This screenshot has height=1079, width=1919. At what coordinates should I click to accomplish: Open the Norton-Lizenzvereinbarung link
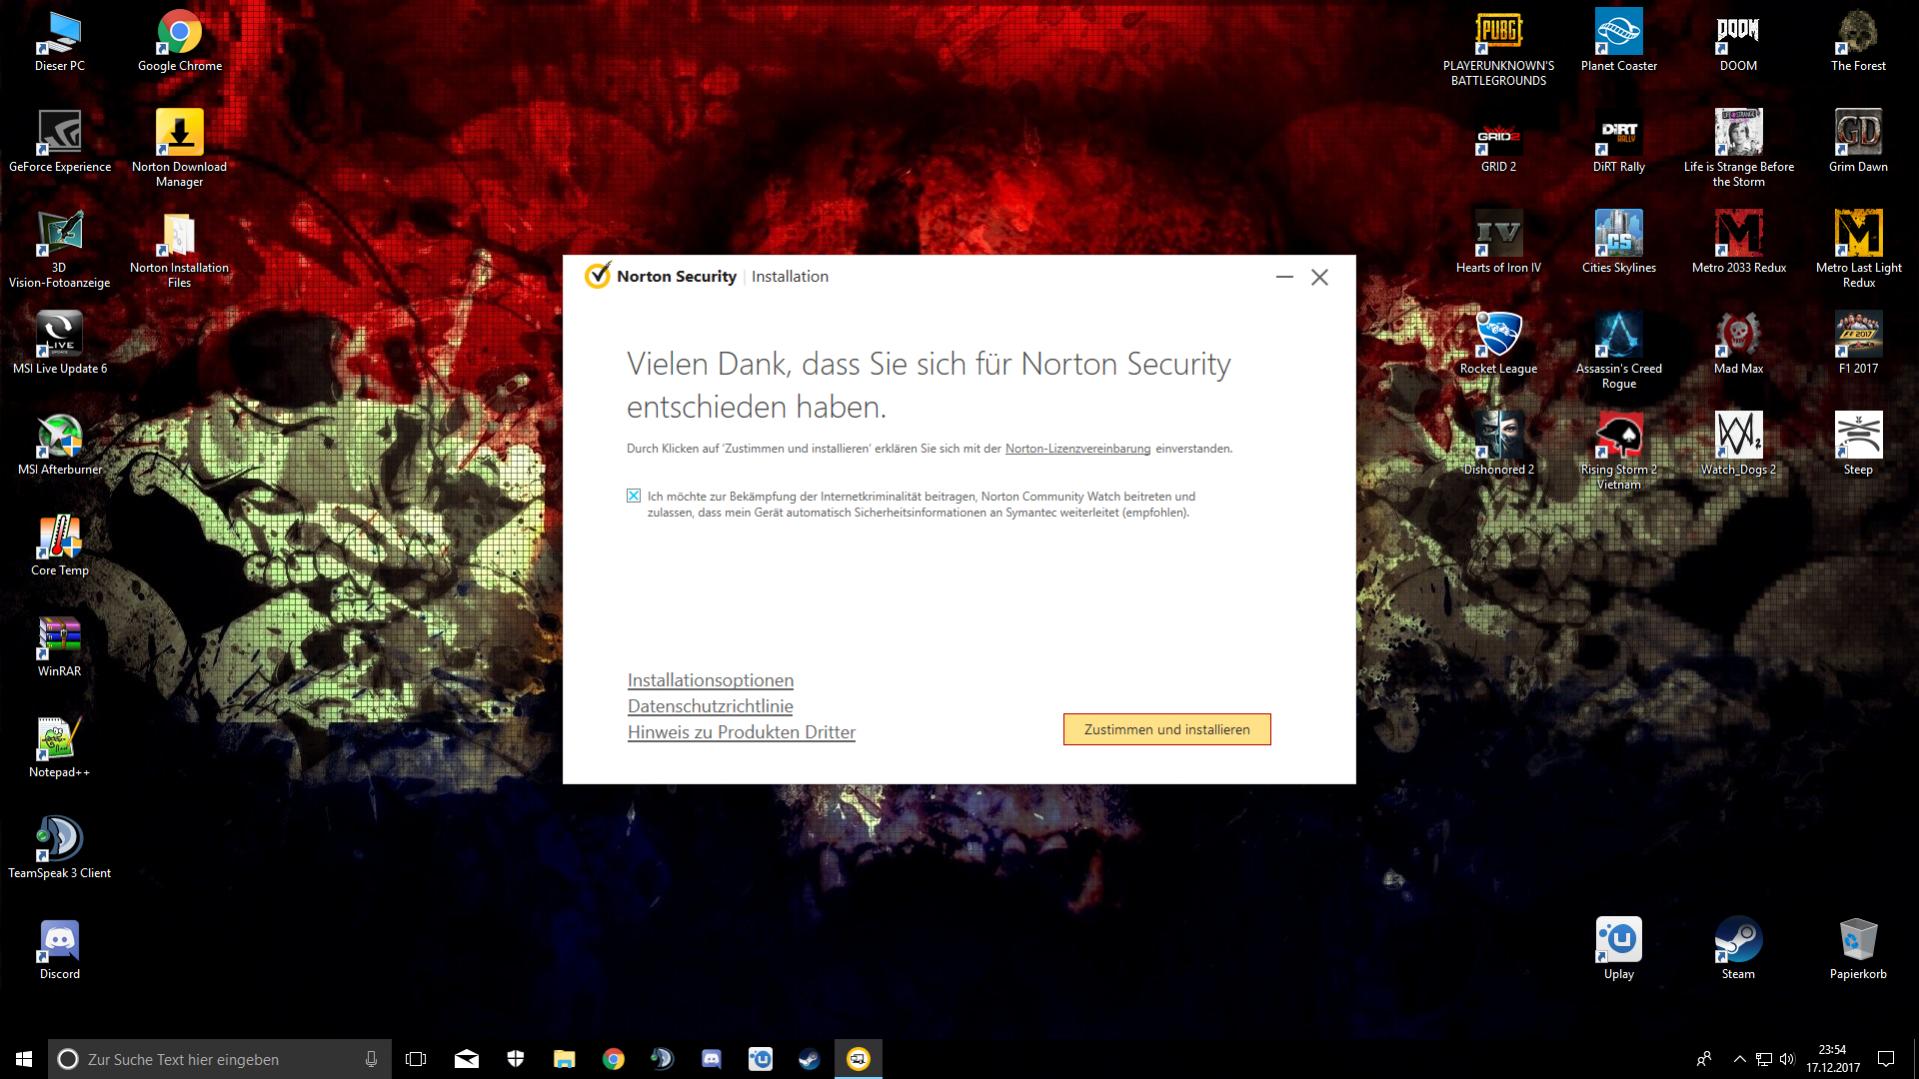[x=1078, y=448]
